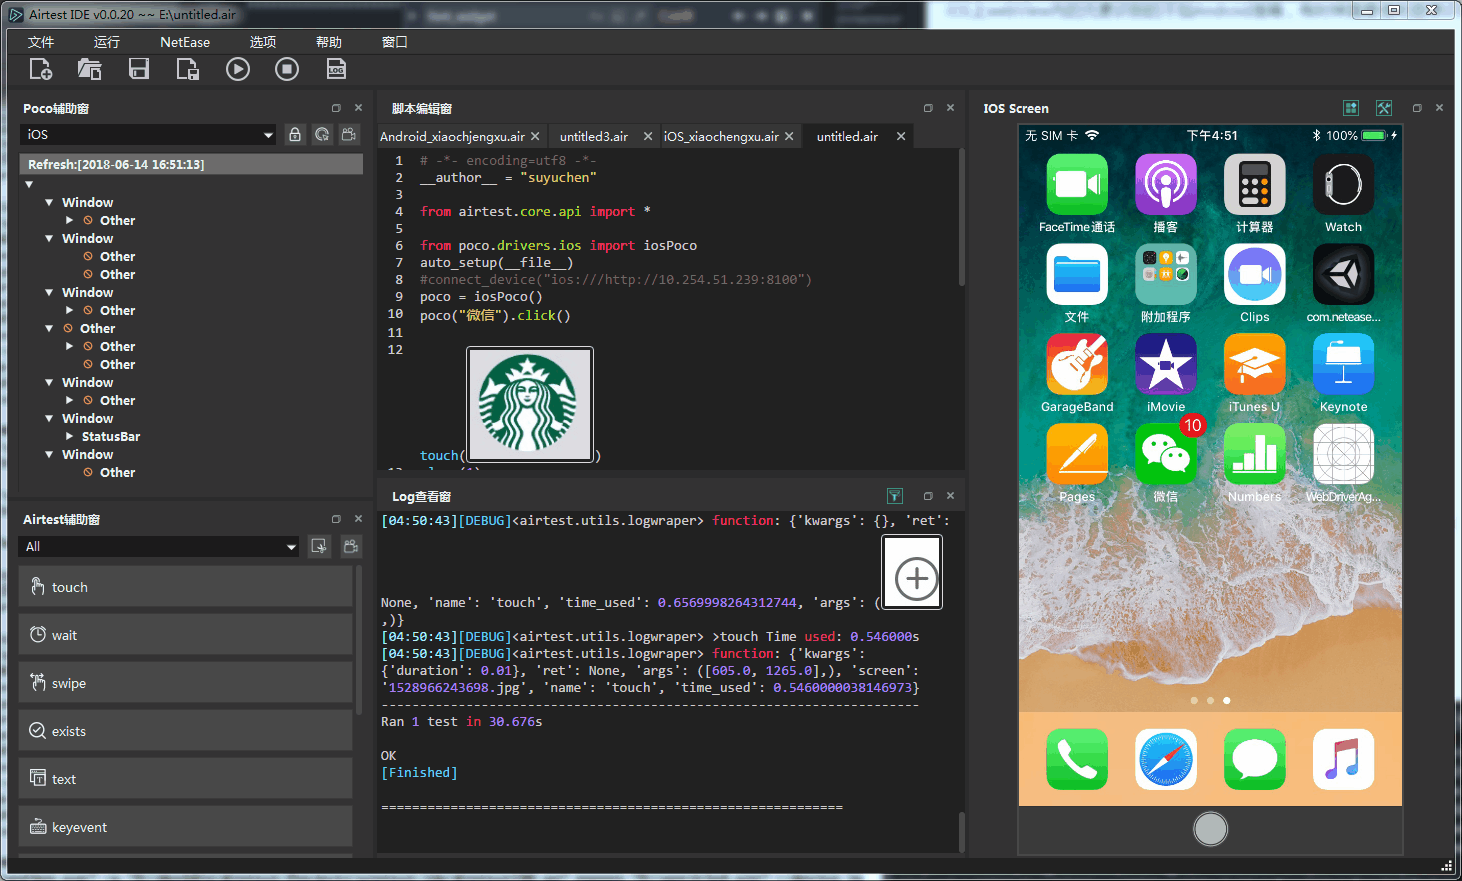This screenshot has height=881, width=1462.
Task: Open the iOS mode dropdown in Poco panel
Action: point(148,134)
